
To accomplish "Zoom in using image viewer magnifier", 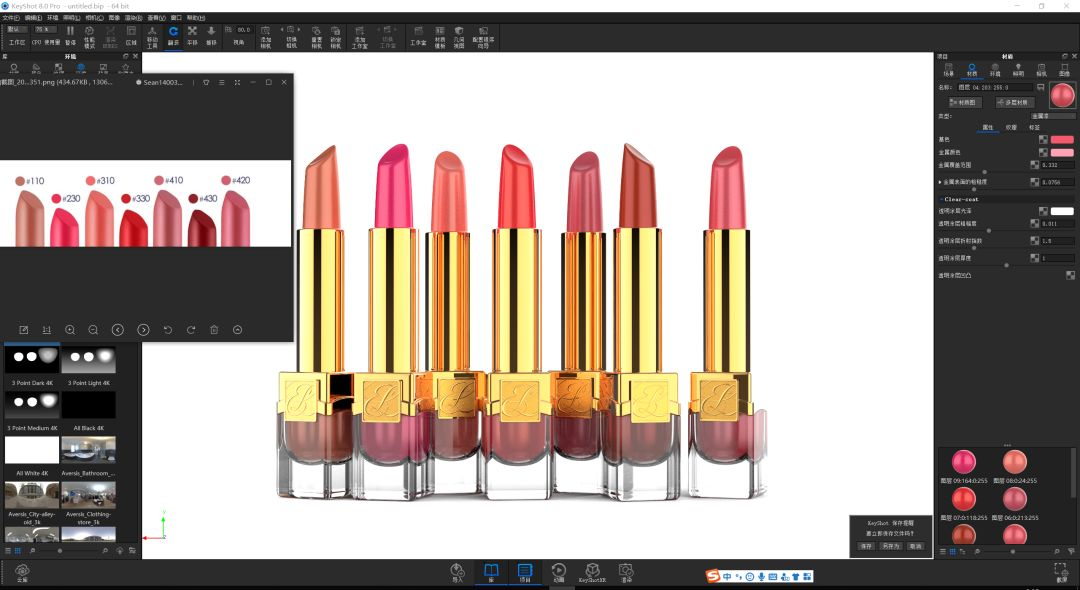I will 70,330.
